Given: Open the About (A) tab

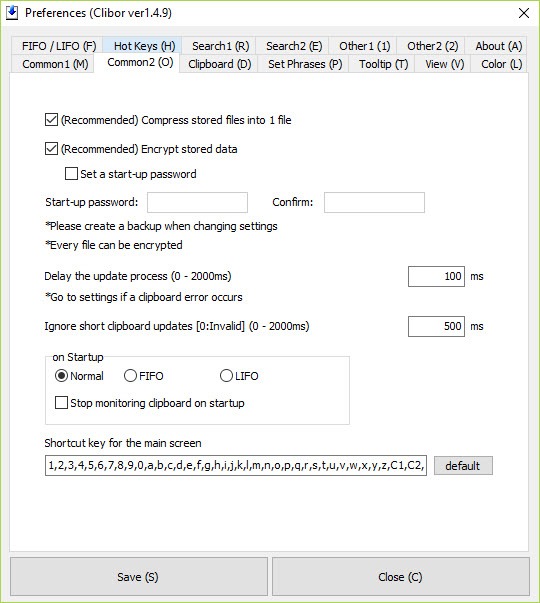Looking at the screenshot, I should coord(498,46).
